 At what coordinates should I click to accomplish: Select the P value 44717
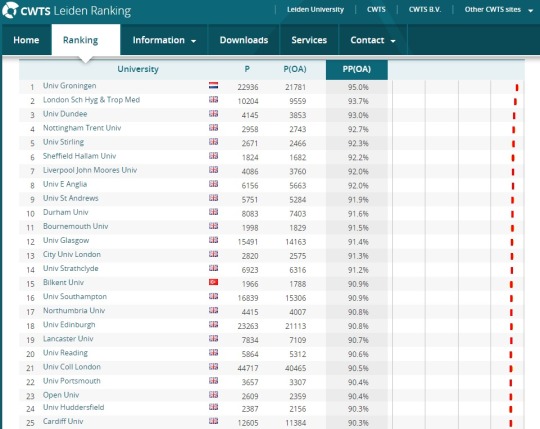[x=248, y=368]
